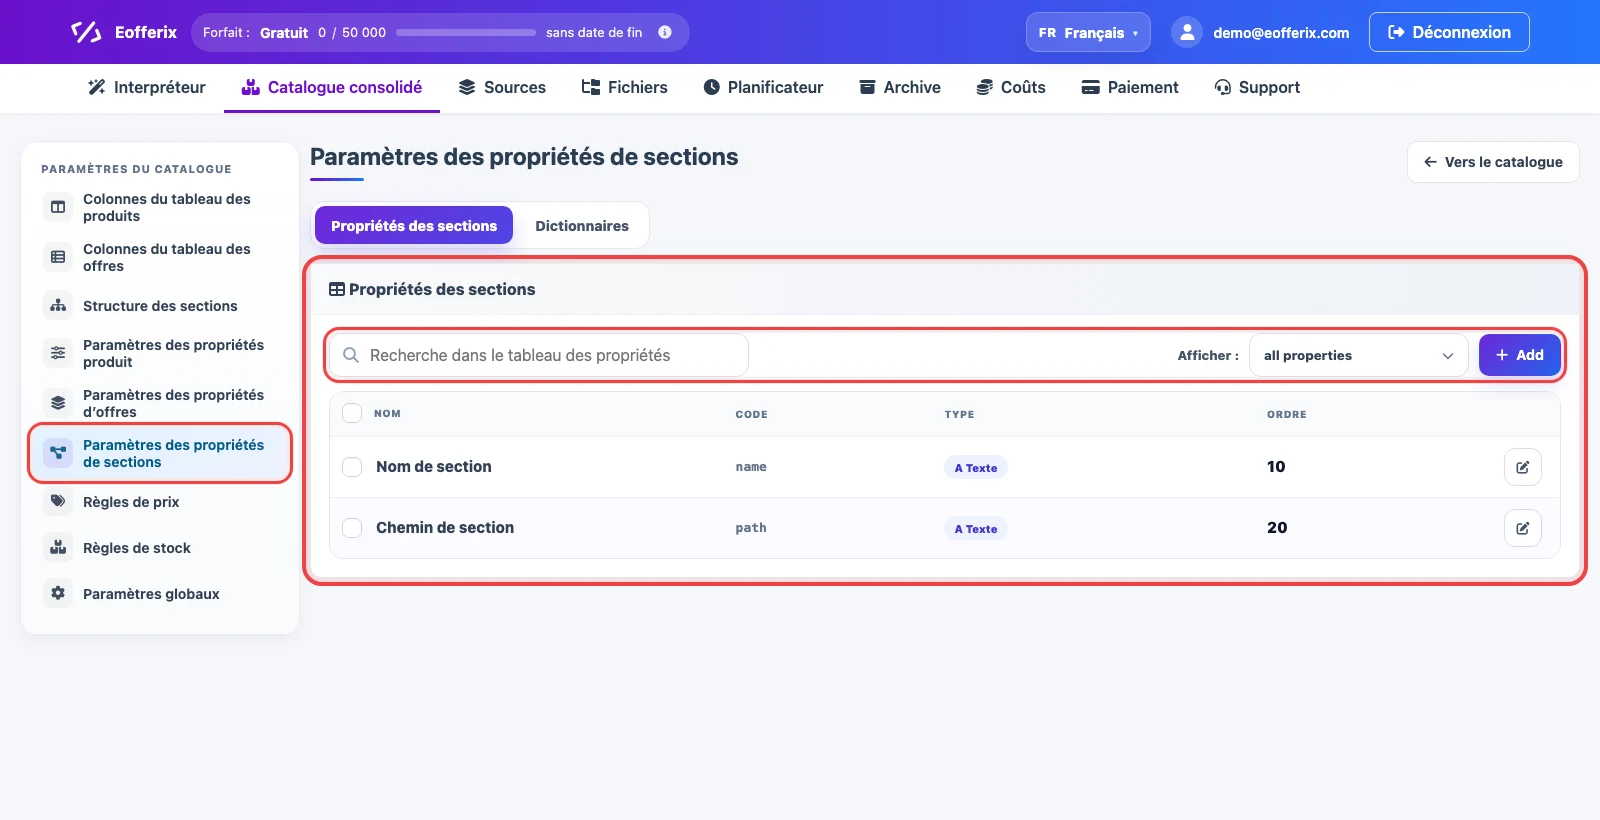The image size is (1600, 820).
Task: Click the user avatar icon
Action: pos(1187,32)
